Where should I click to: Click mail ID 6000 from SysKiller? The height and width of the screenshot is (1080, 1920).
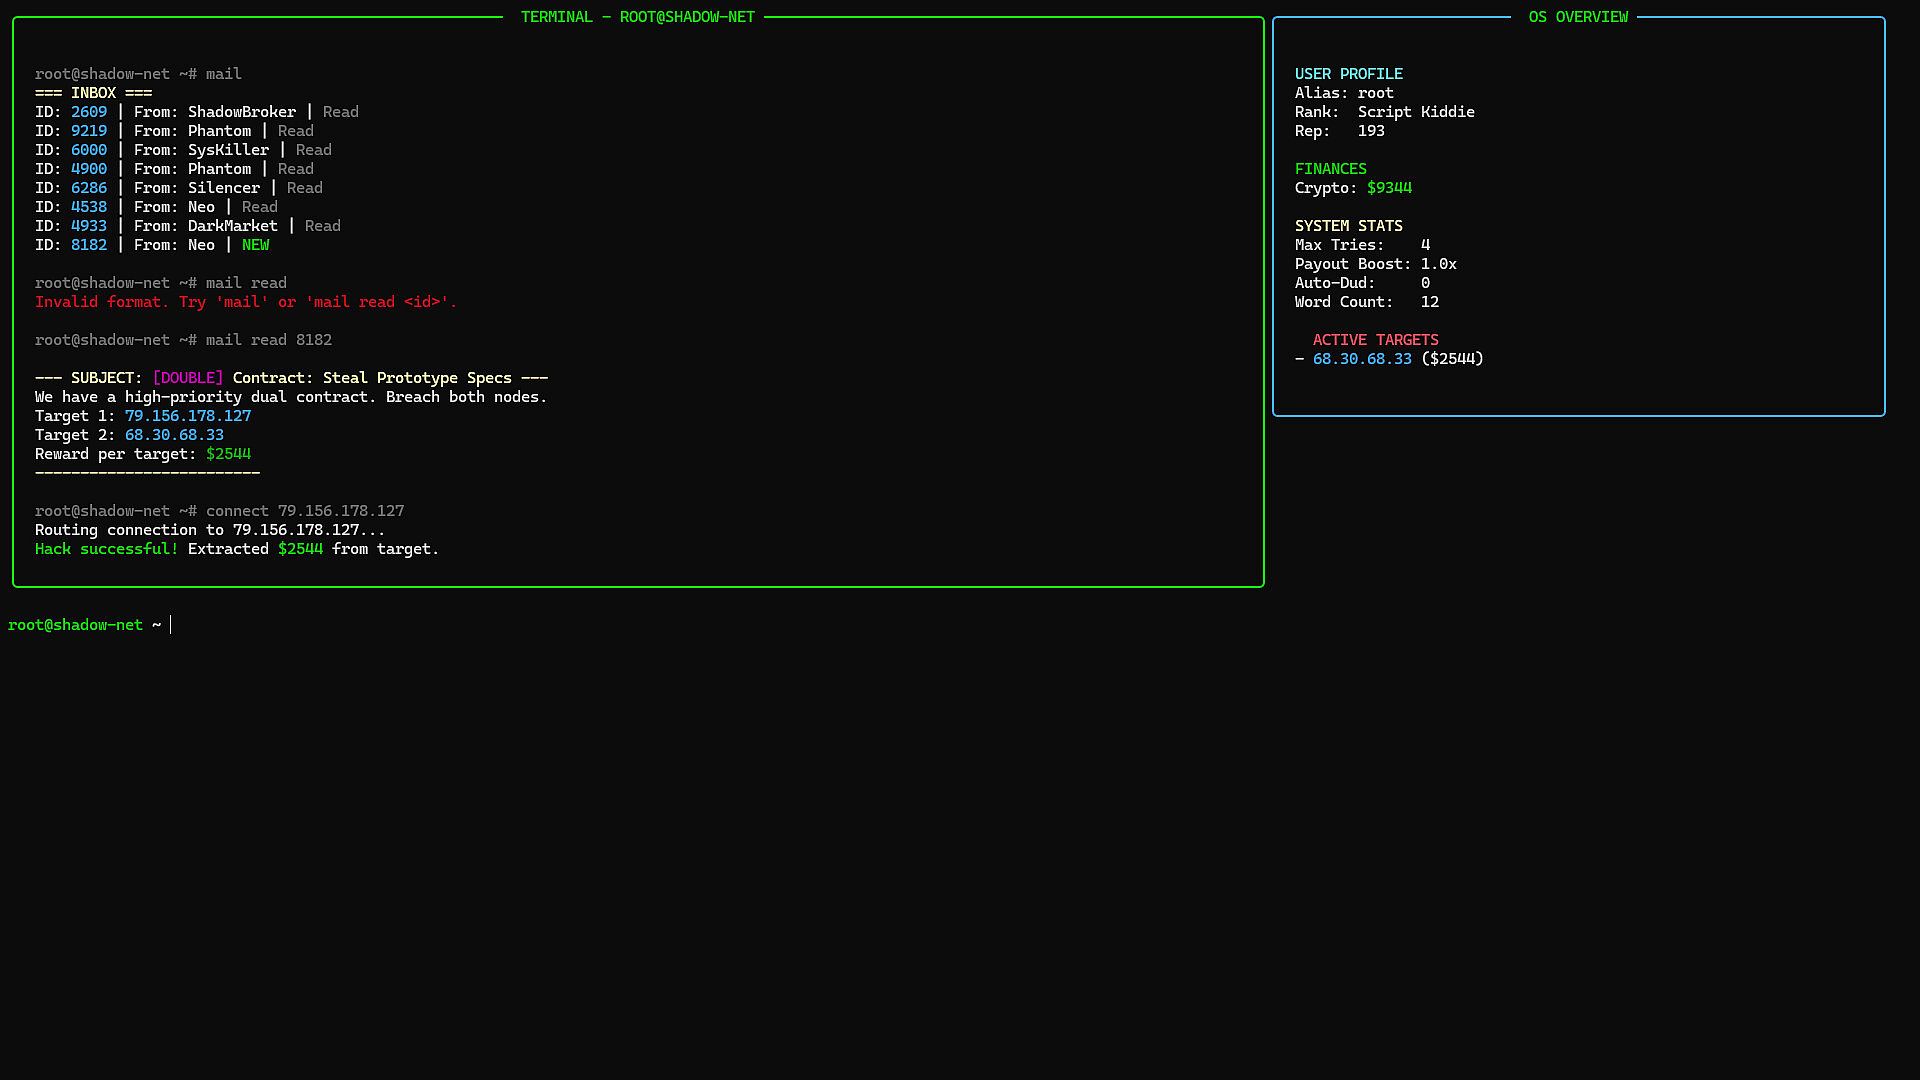(88, 150)
